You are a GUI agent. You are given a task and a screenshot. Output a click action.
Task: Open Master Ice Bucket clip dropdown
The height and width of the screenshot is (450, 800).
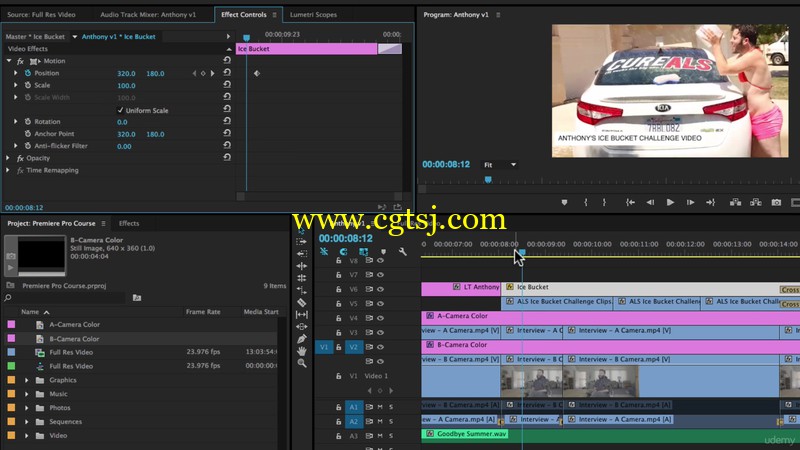[74, 37]
